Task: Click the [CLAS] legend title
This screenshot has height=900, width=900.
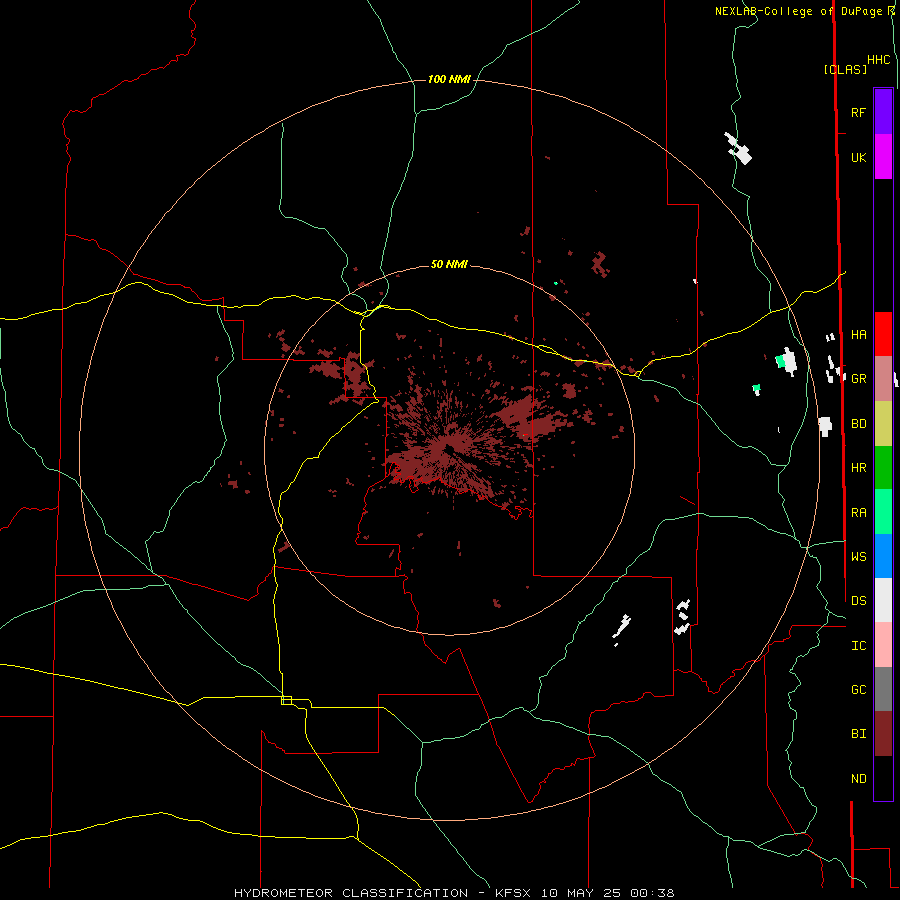Action: (845, 69)
